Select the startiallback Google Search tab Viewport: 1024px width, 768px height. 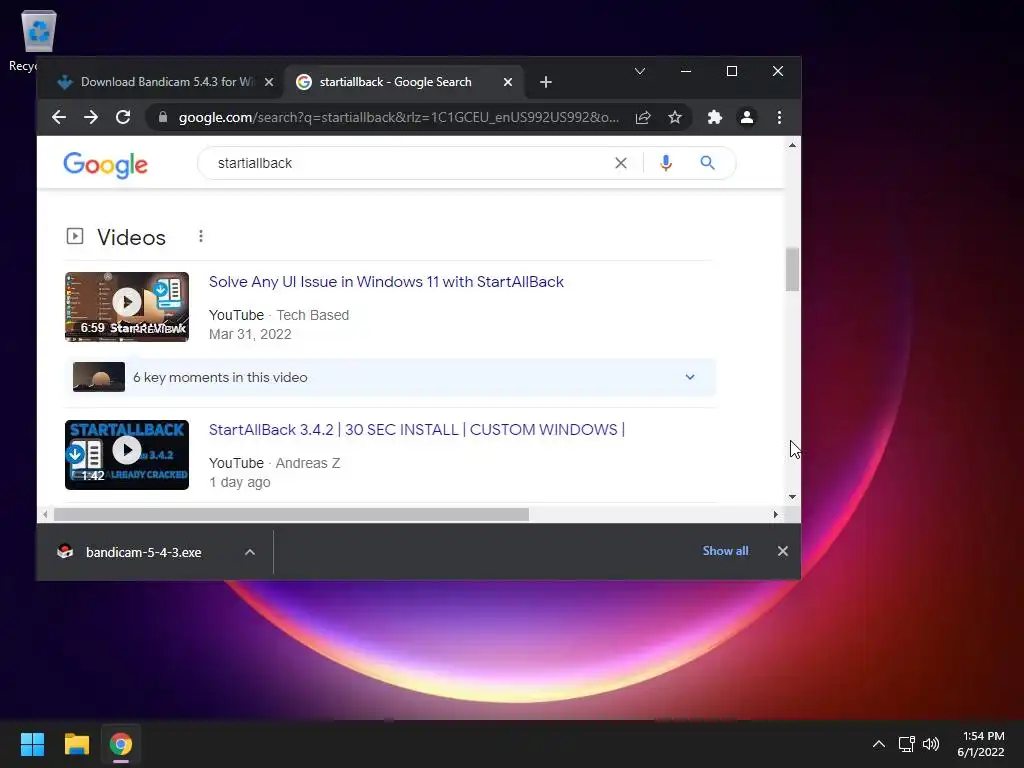403,82
